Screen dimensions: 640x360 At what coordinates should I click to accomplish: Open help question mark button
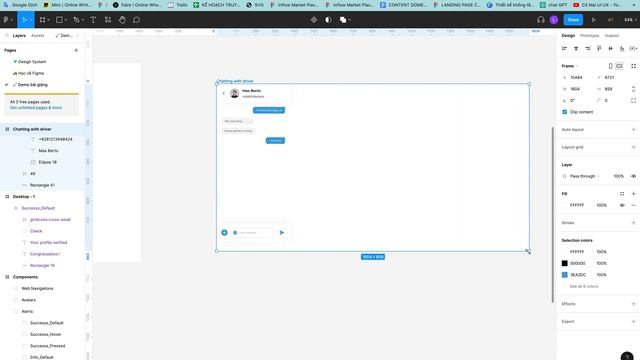click(x=627, y=357)
